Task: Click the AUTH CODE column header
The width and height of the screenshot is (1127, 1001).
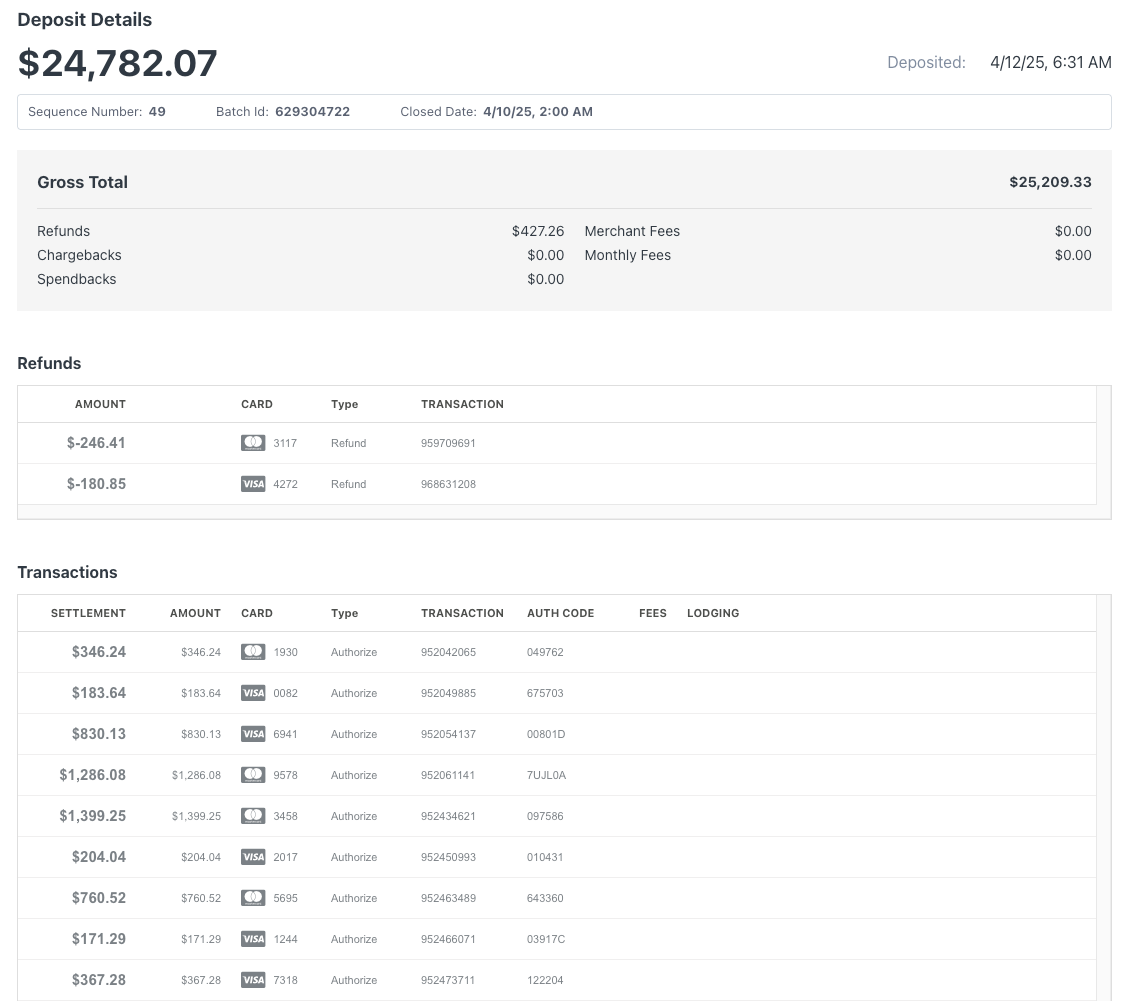Action: click(x=561, y=613)
